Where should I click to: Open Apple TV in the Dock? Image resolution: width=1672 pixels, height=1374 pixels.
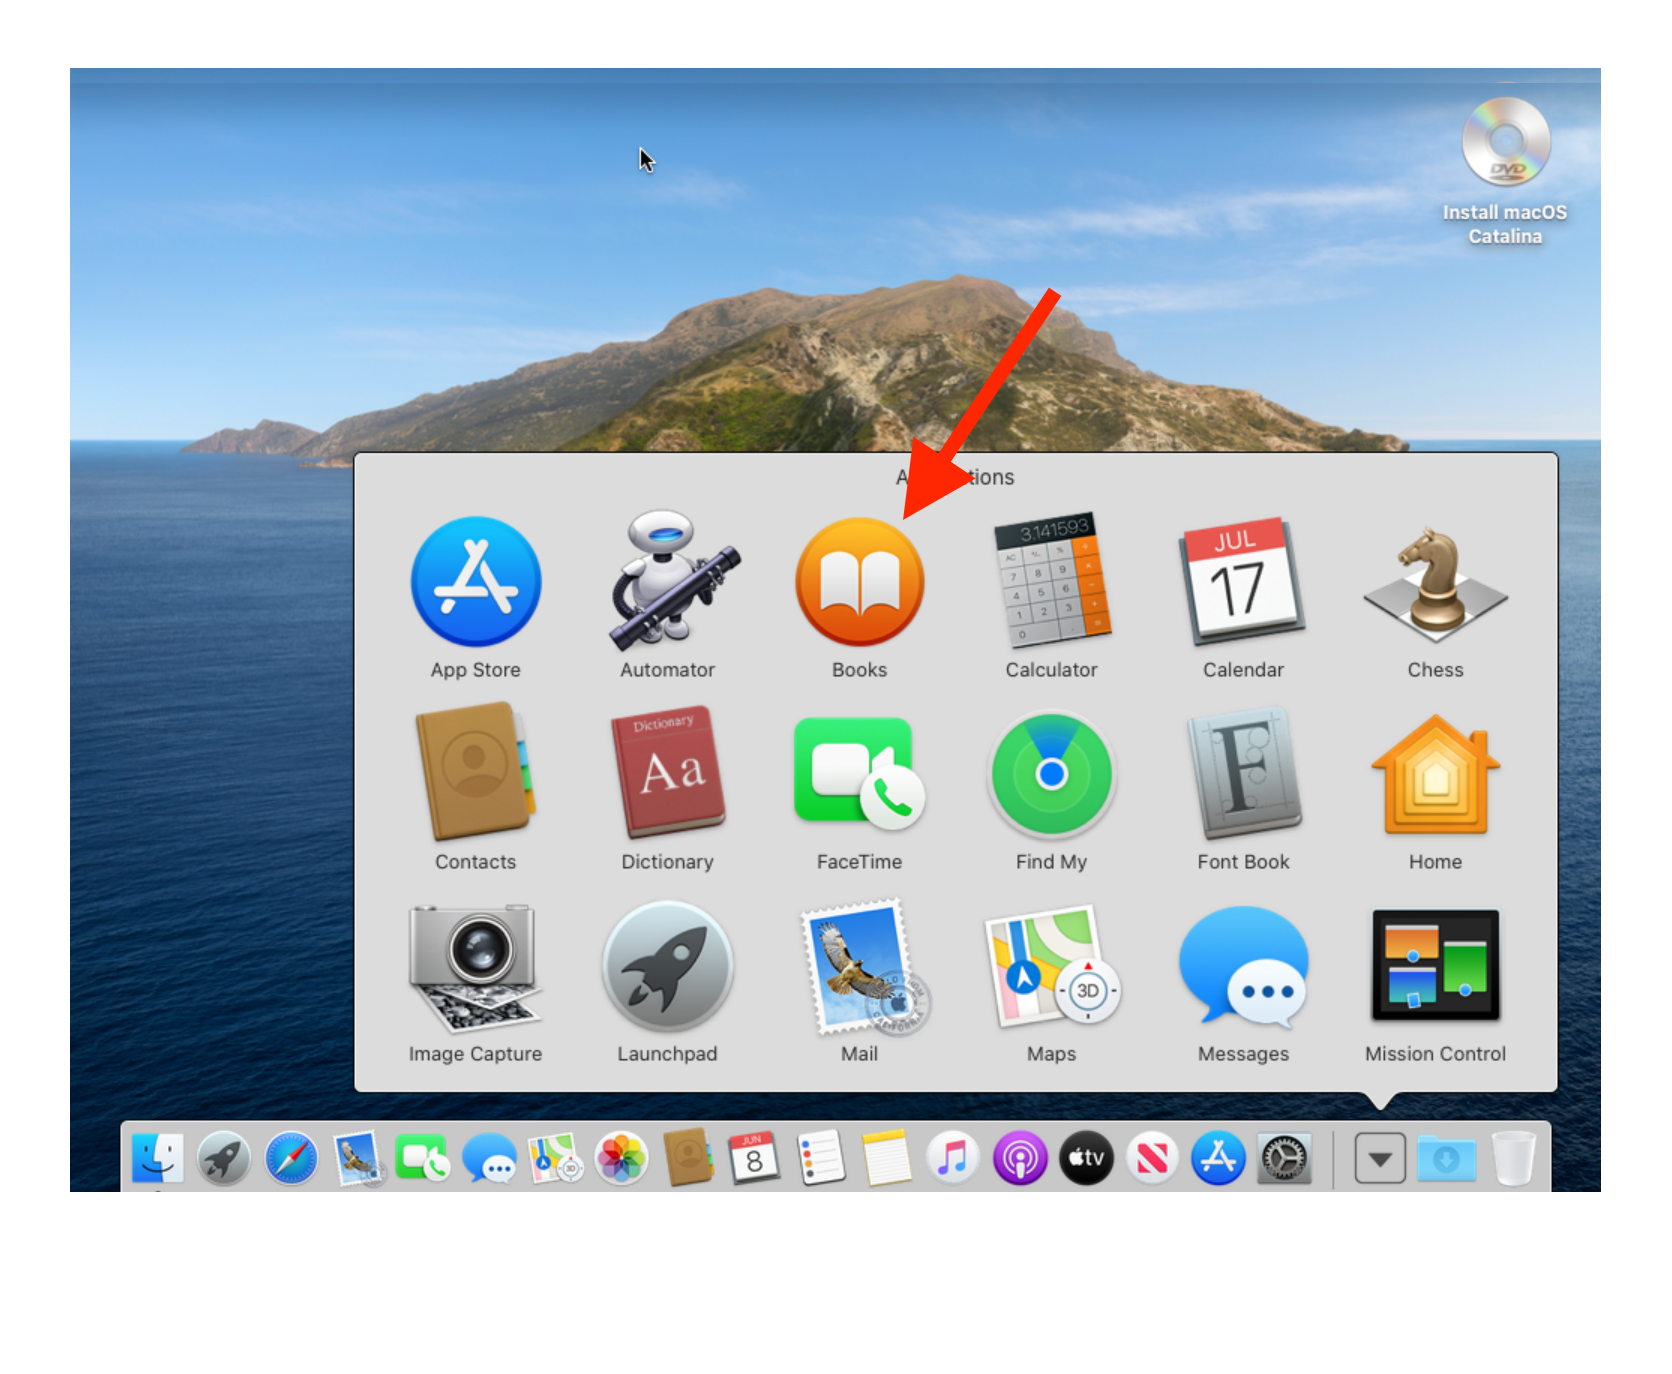click(1086, 1159)
